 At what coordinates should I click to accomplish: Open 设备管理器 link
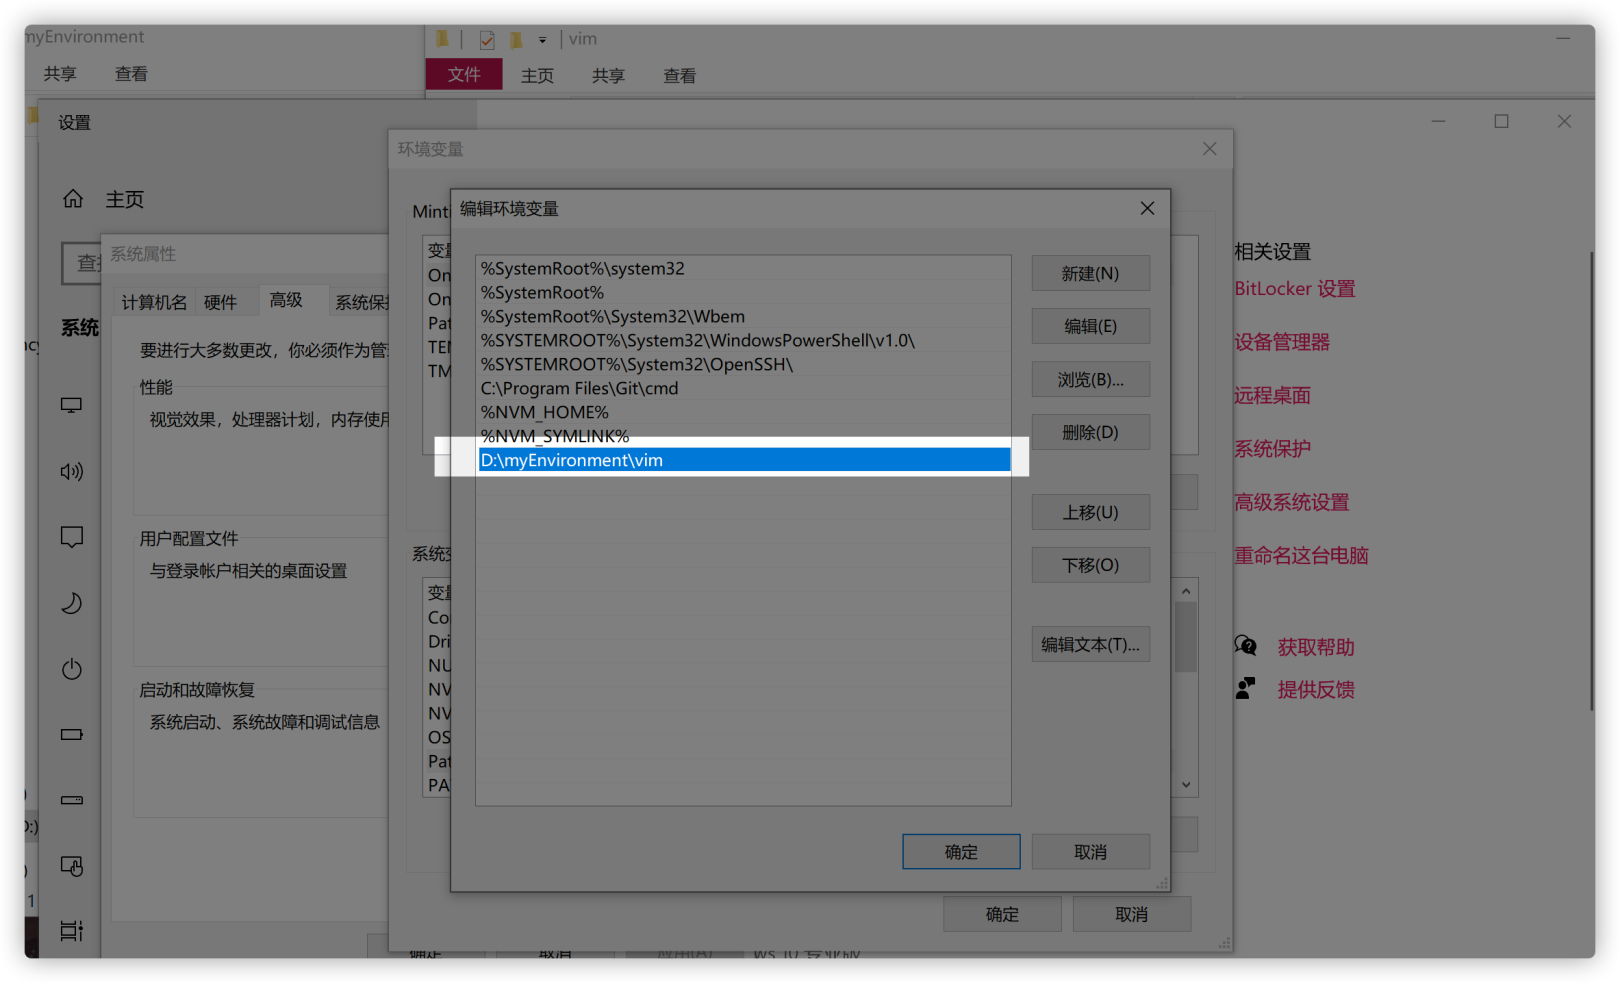[x=1281, y=342]
